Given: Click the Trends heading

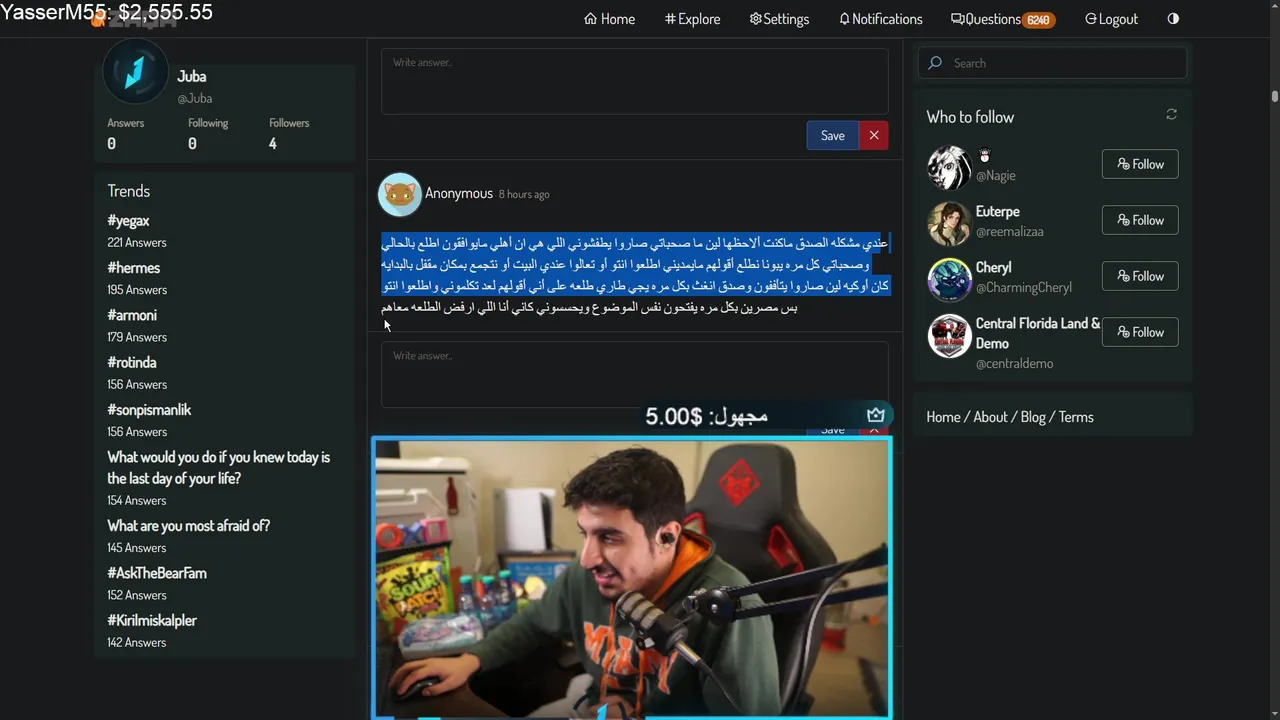Looking at the screenshot, I should click(x=128, y=191).
